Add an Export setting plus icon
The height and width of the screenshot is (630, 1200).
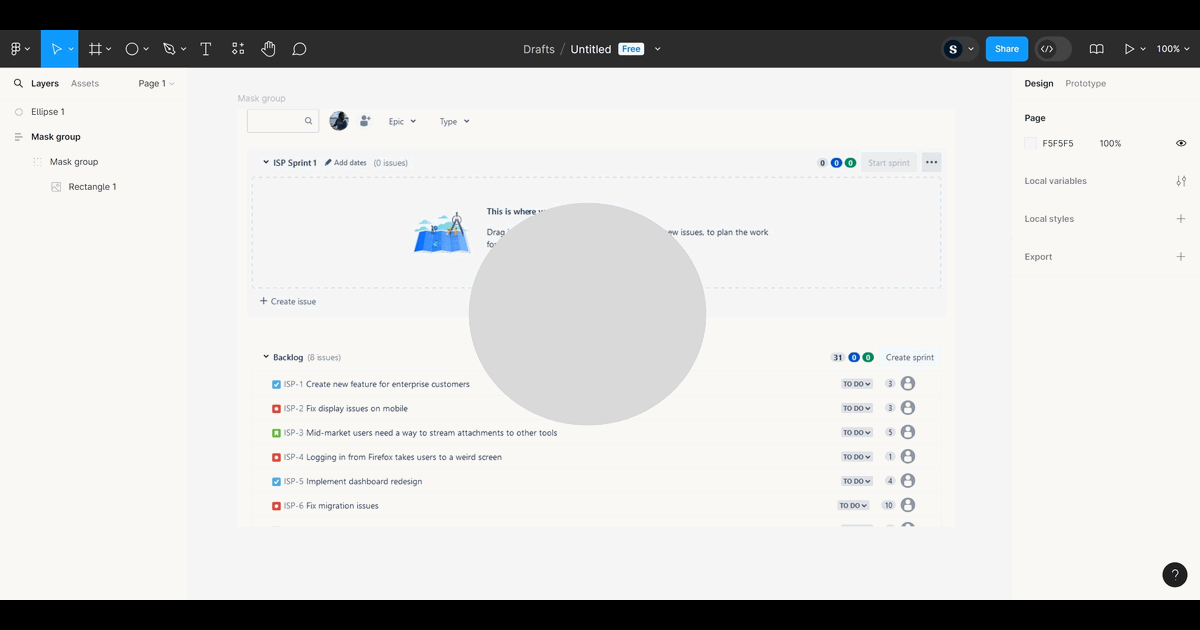[x=1181, y=257]
